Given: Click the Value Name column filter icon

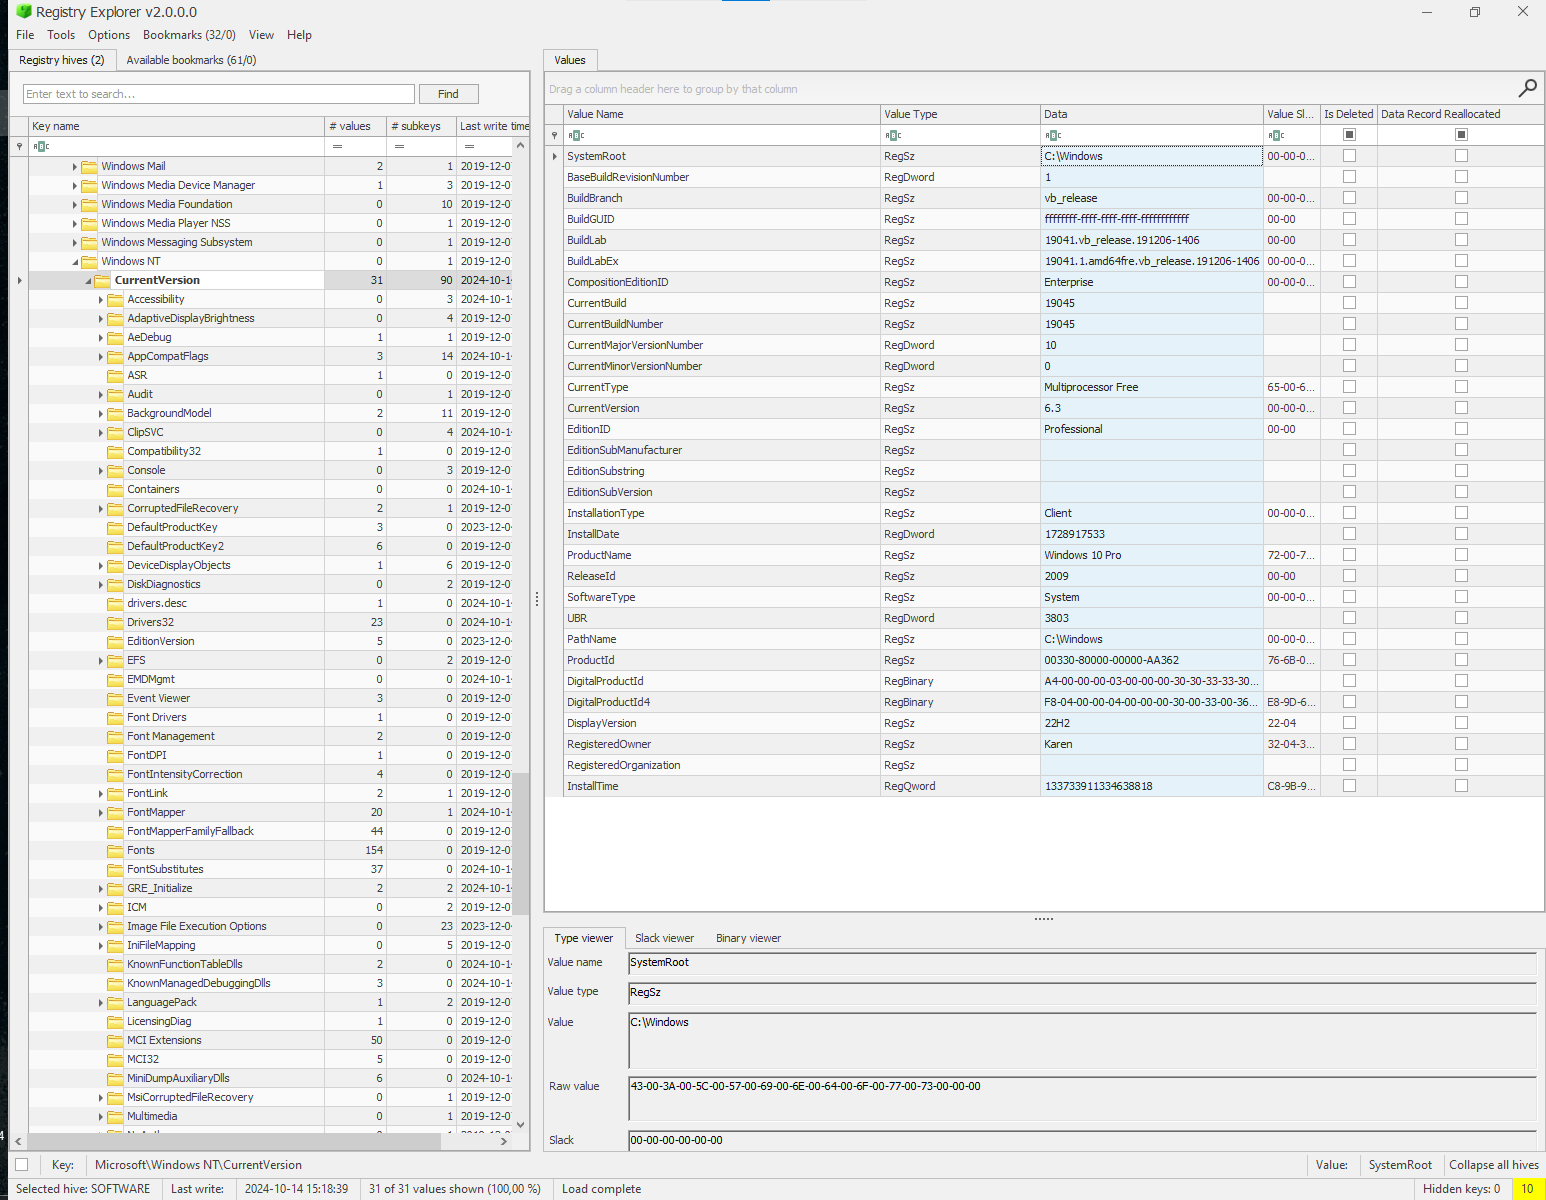Looking at the screenshot, I should 576,135.
